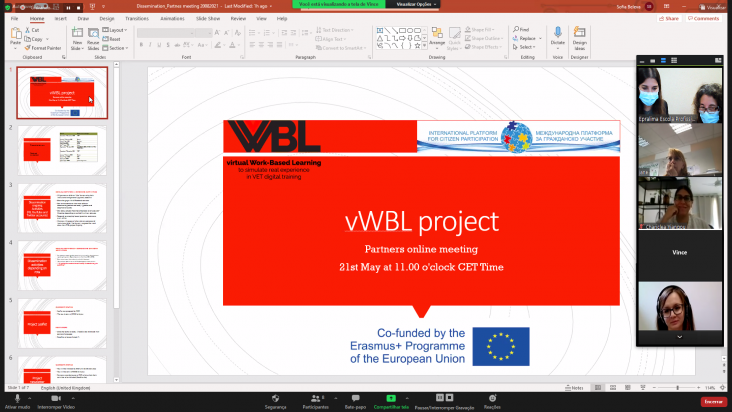Viewport: 732px width, 412px height.
Task: Open the Participantes panel
Action: tap(316, 401)
